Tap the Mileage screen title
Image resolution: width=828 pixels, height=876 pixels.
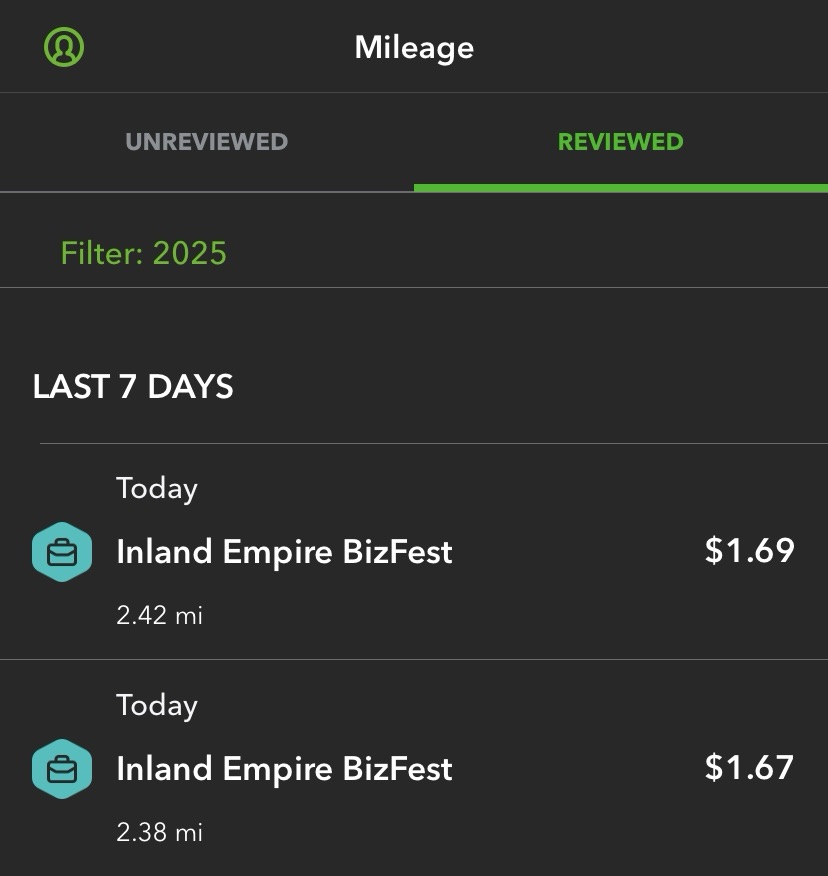pyautogui.click(x=414, y=47)
